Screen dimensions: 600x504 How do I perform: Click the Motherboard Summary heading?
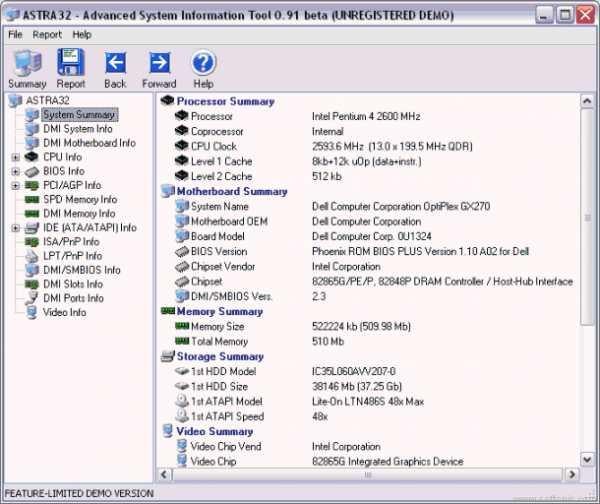coord(232,191)
